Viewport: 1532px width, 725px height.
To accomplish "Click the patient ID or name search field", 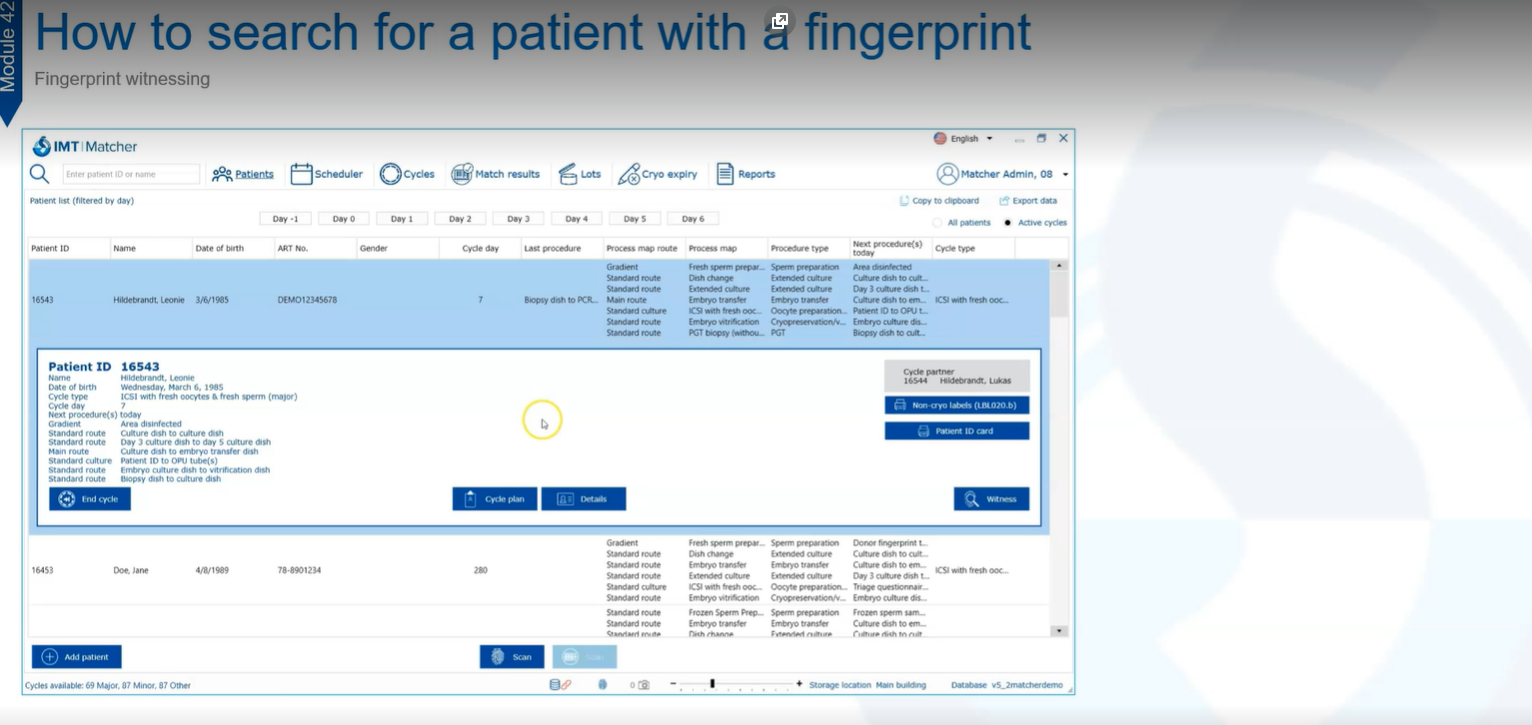I will (131, 174).
